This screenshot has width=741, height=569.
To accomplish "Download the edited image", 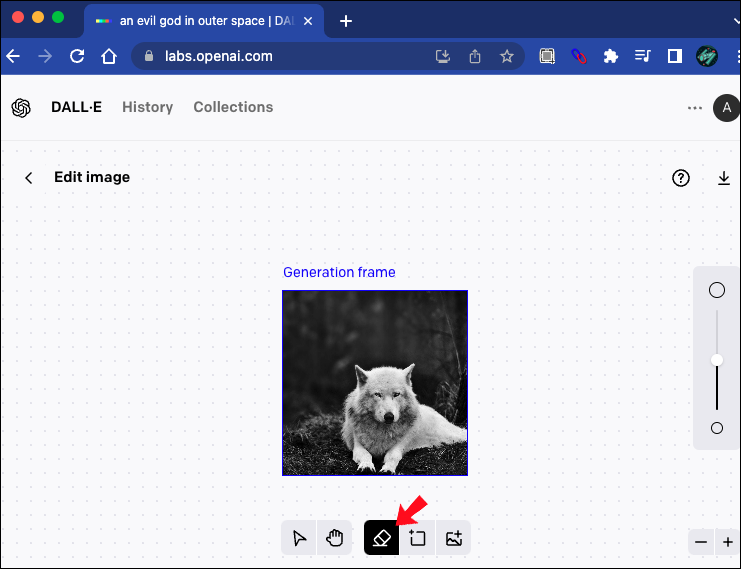I will [724, 178].
